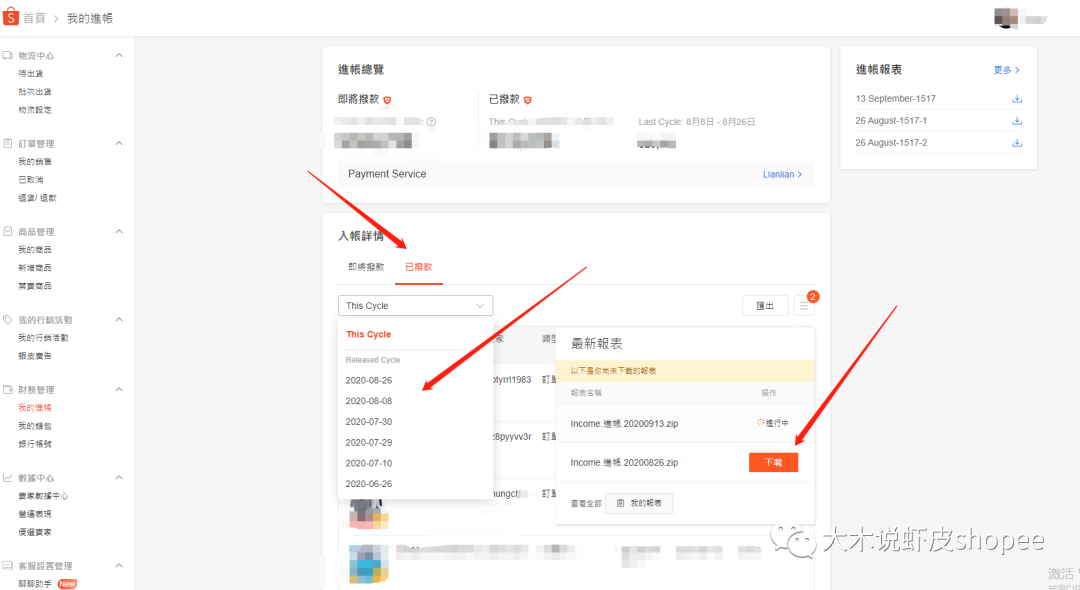The width and height of the screenshot is (1080, 590).
Task: Open 營運表現 in sidebar
Action: (35, 514)
